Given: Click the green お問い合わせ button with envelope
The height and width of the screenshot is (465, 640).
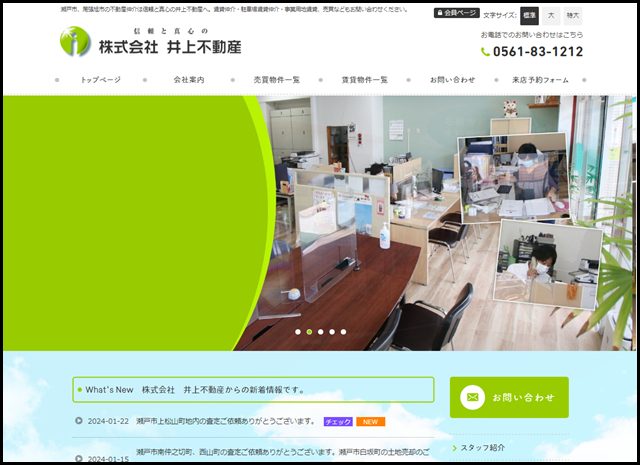Looking at the screenshot, I should pos(509,397).
